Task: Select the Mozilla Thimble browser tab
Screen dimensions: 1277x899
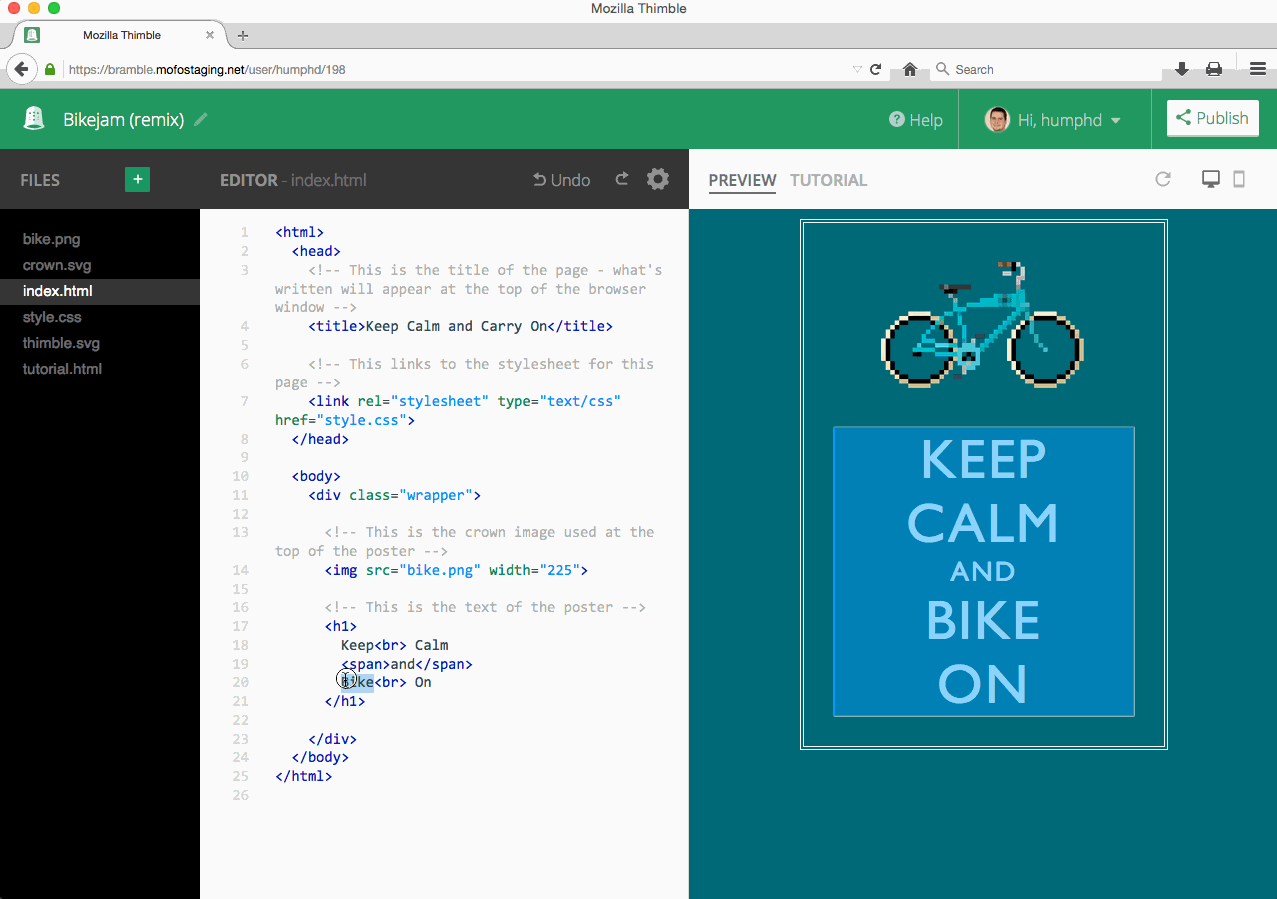Action: 122,35
